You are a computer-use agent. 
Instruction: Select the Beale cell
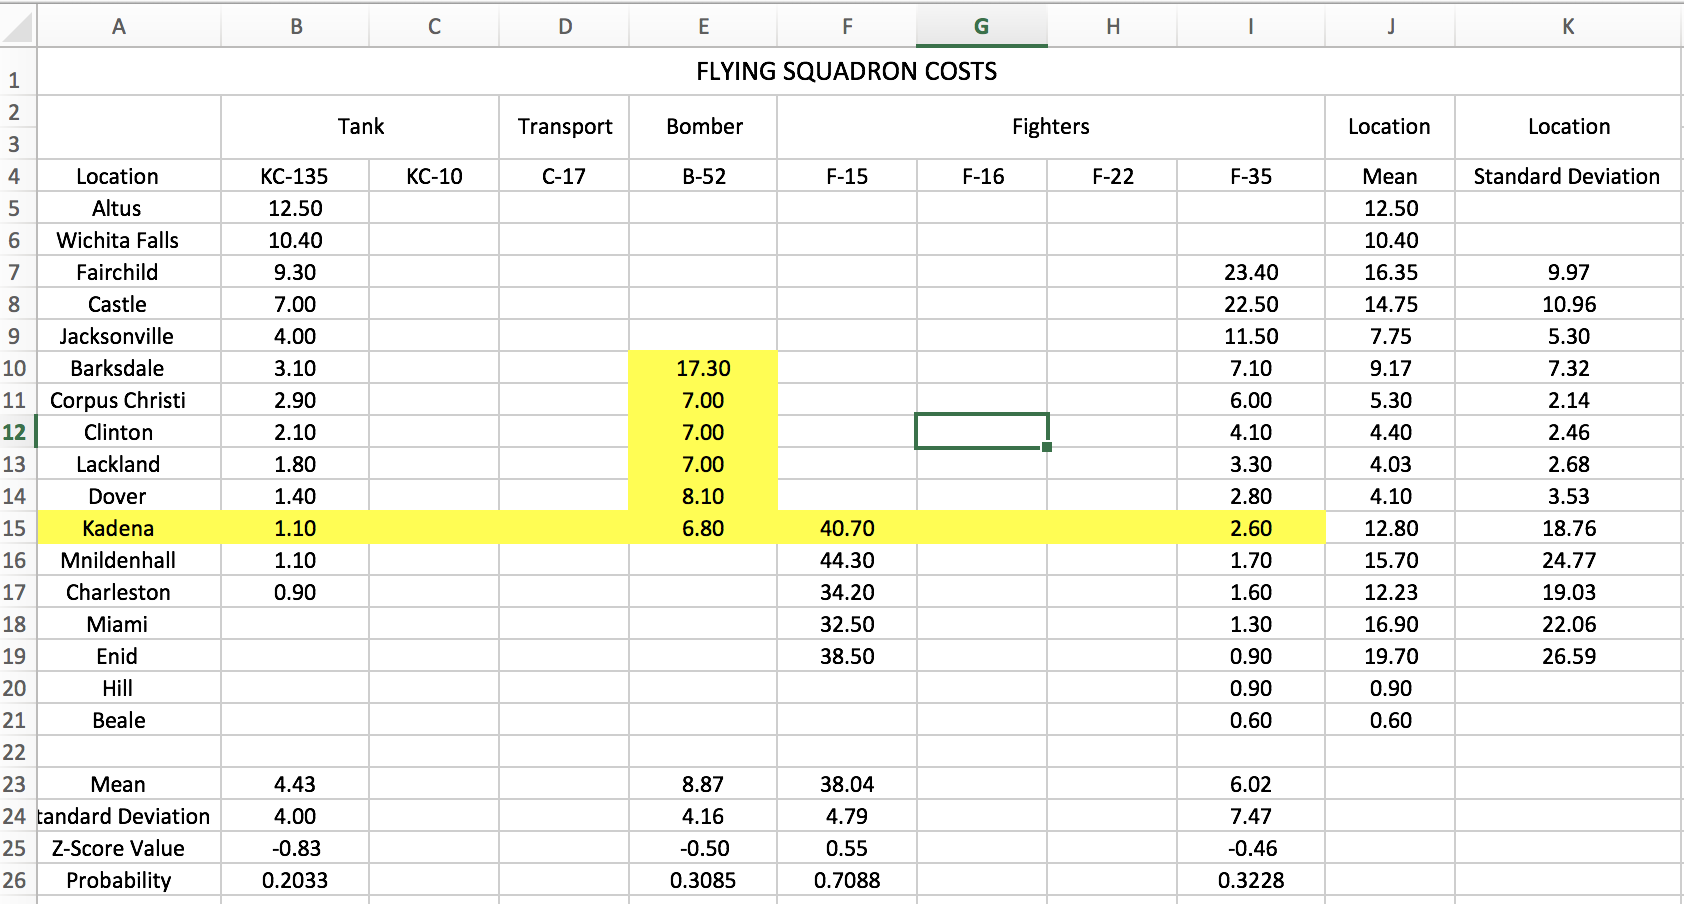tap(129, 720)
